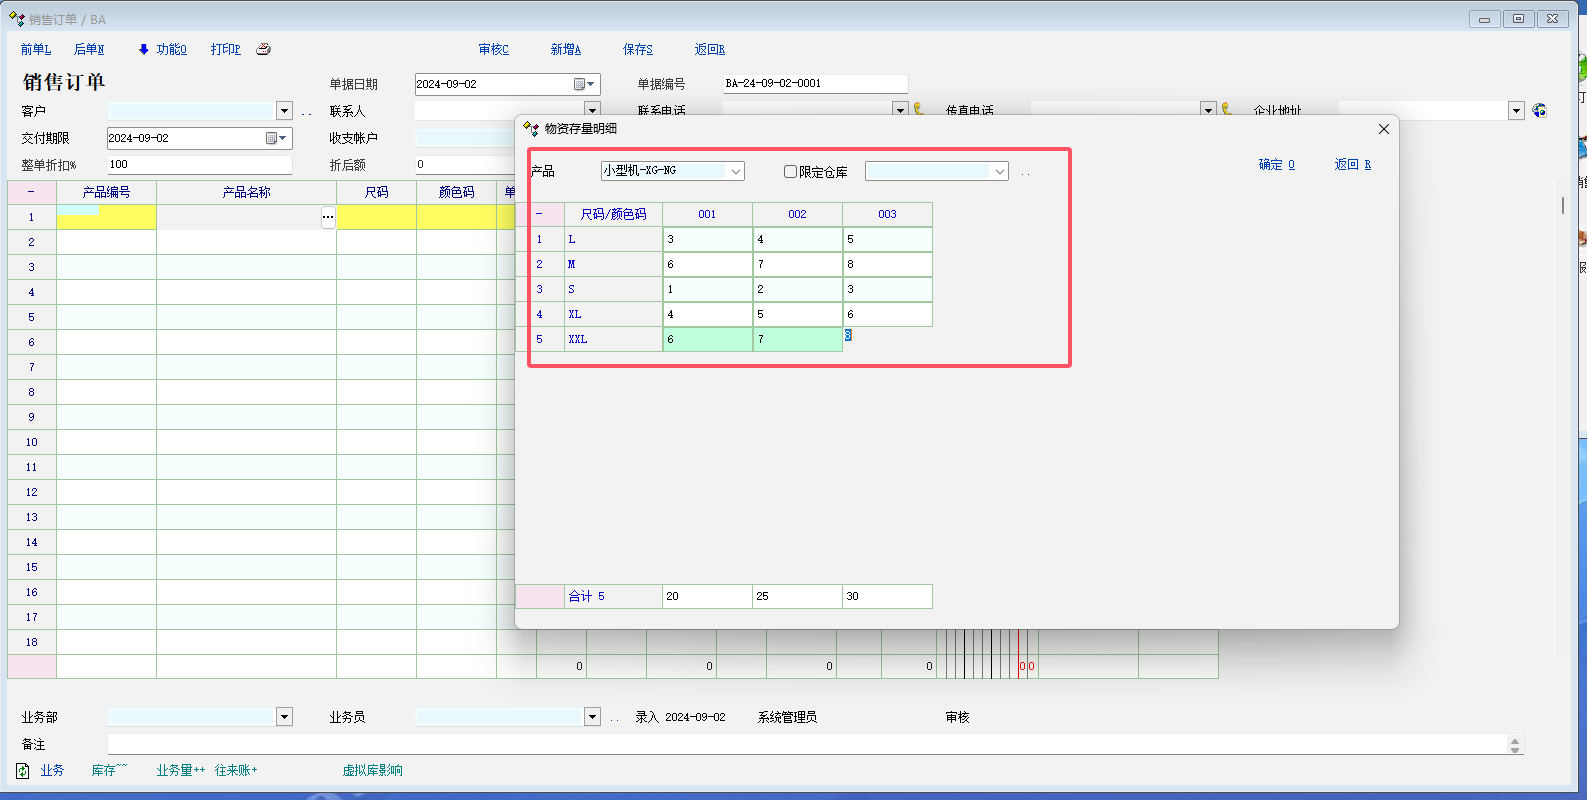The image size is (1587, 800).
Task: Open the 库存 link at bottom
Action: click(108, 771)
